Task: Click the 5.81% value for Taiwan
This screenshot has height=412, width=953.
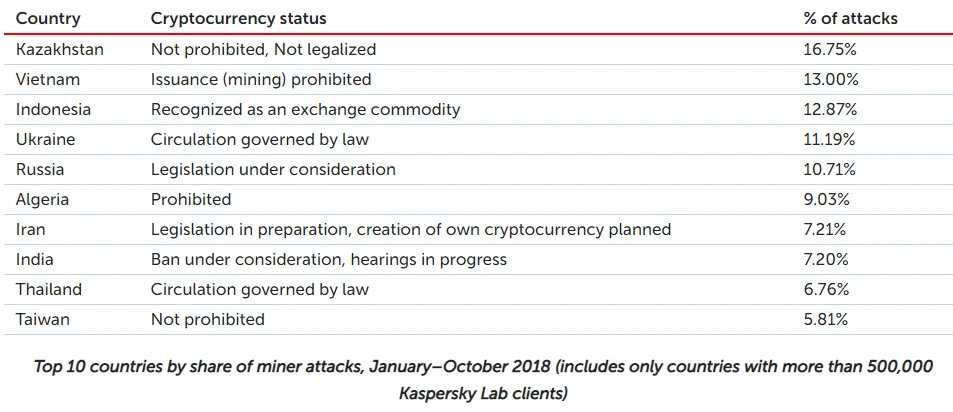Action: click(x=827, y=319)
